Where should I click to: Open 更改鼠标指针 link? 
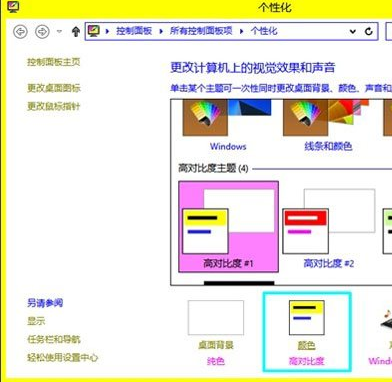click(54, 106)
